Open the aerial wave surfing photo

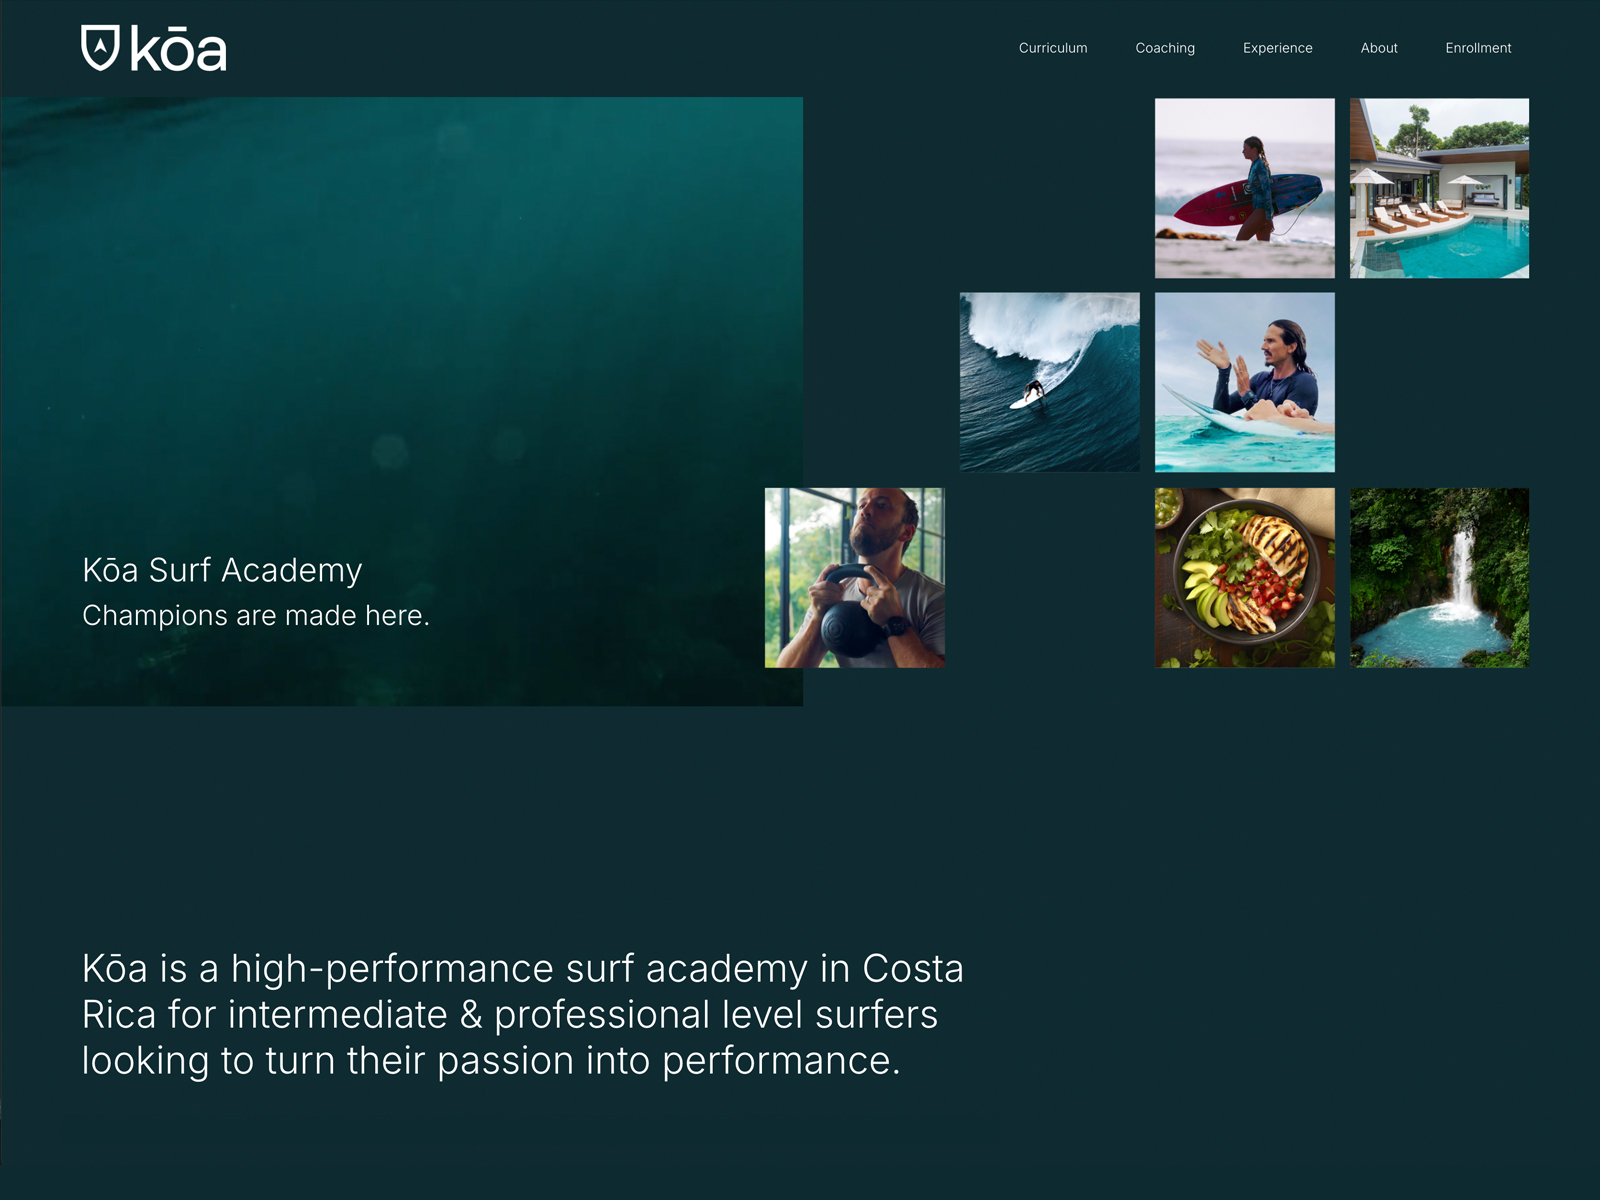[x=1050, y=382]
